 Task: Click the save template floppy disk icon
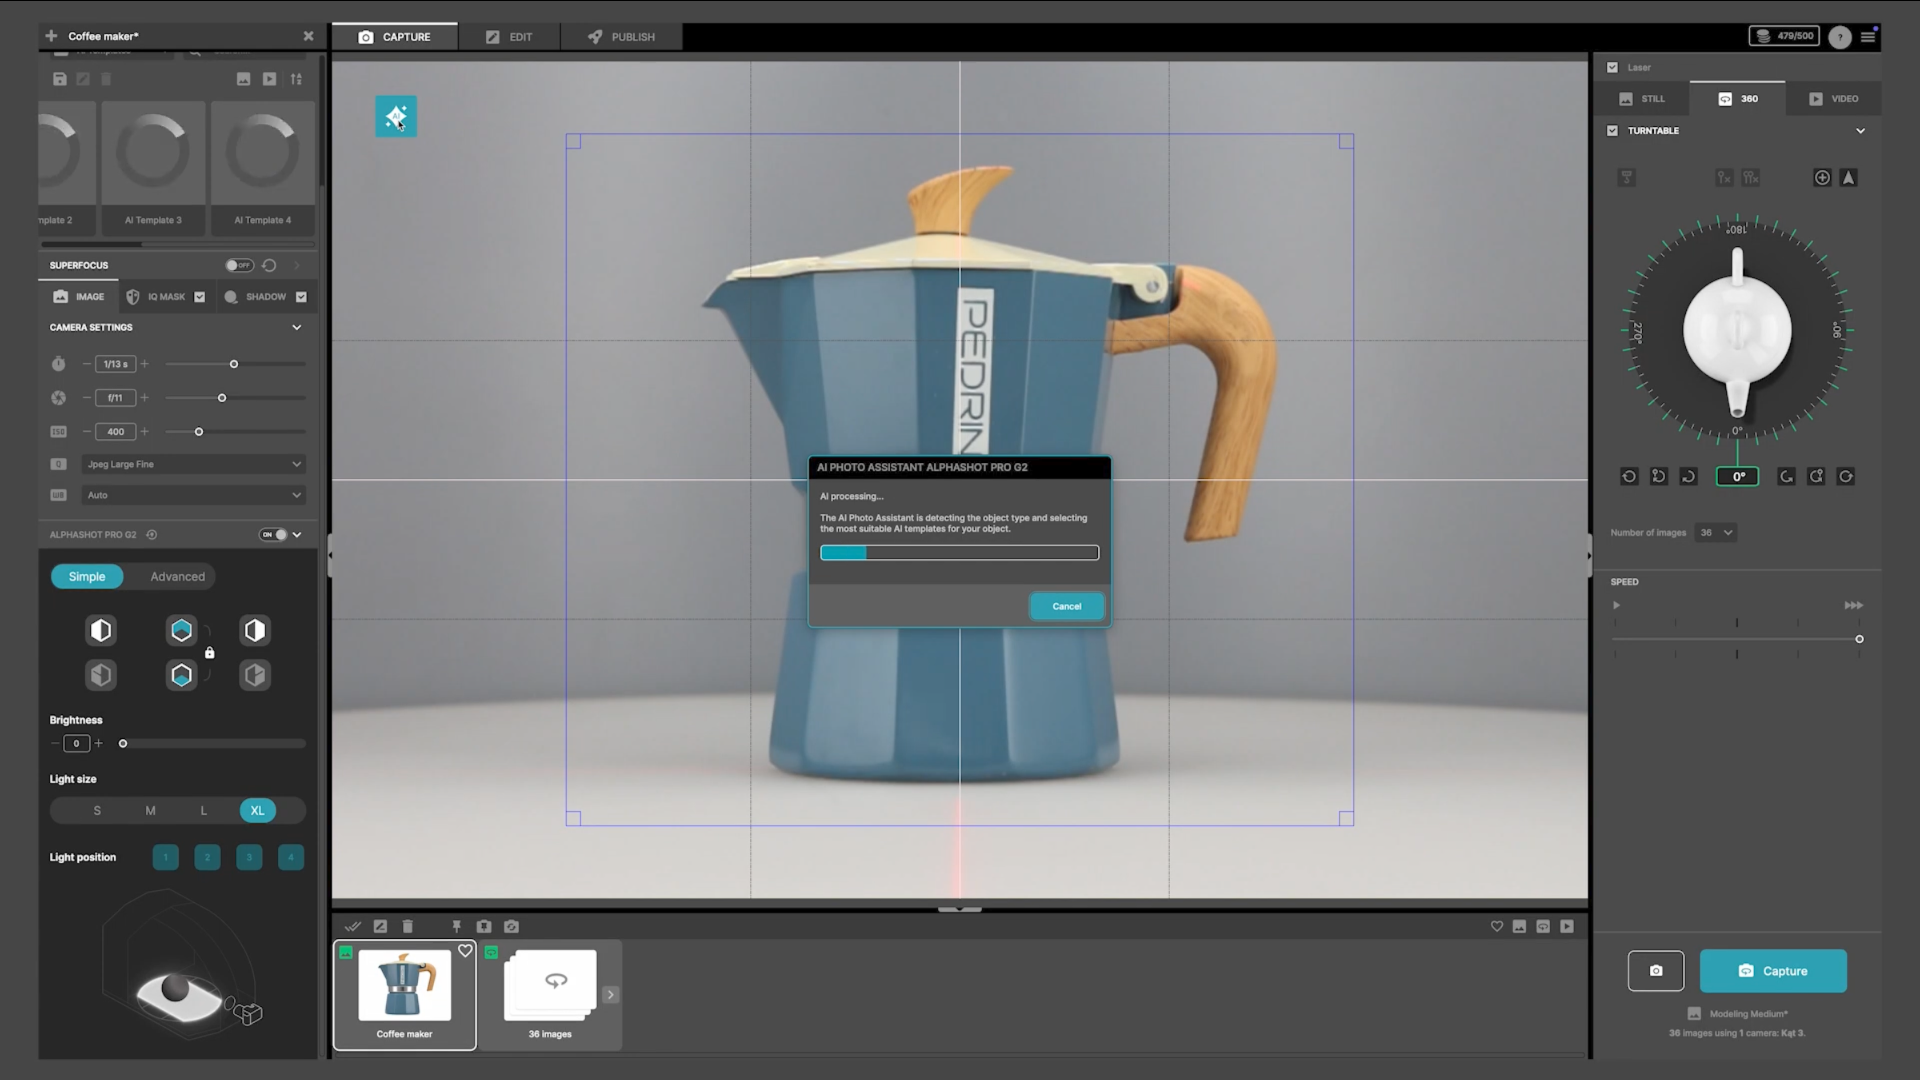60,79
